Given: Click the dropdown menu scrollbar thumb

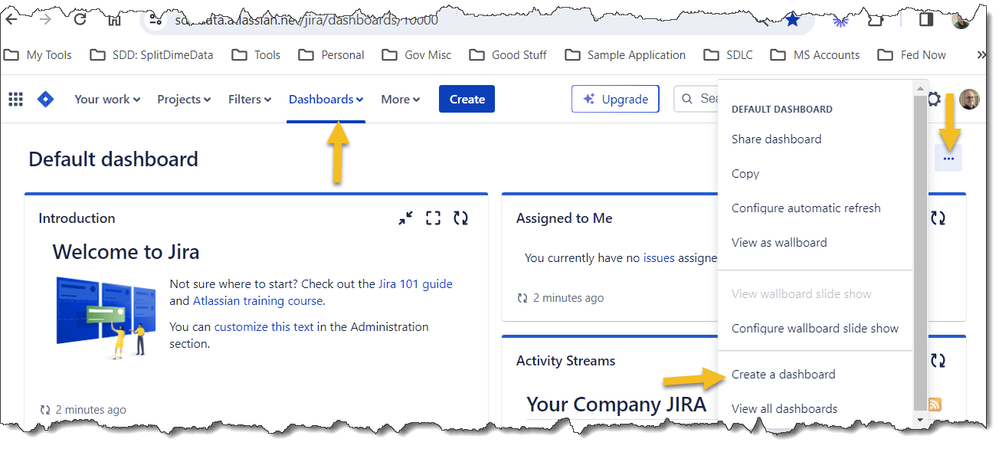Looking at the screenshot, I should coord(919,252).
